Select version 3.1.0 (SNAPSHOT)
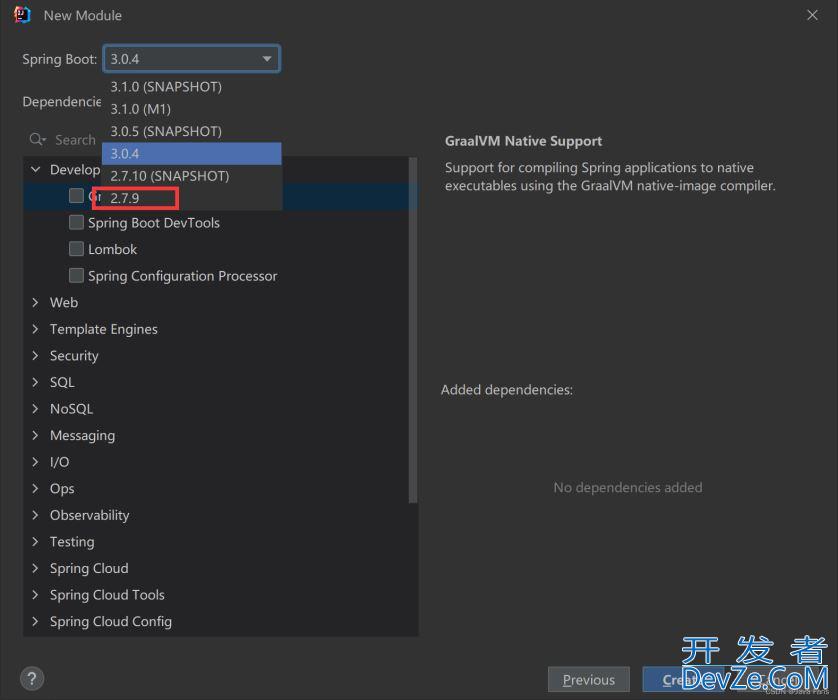The width and height of the screenshot is (838, 700). click(191, 87)
